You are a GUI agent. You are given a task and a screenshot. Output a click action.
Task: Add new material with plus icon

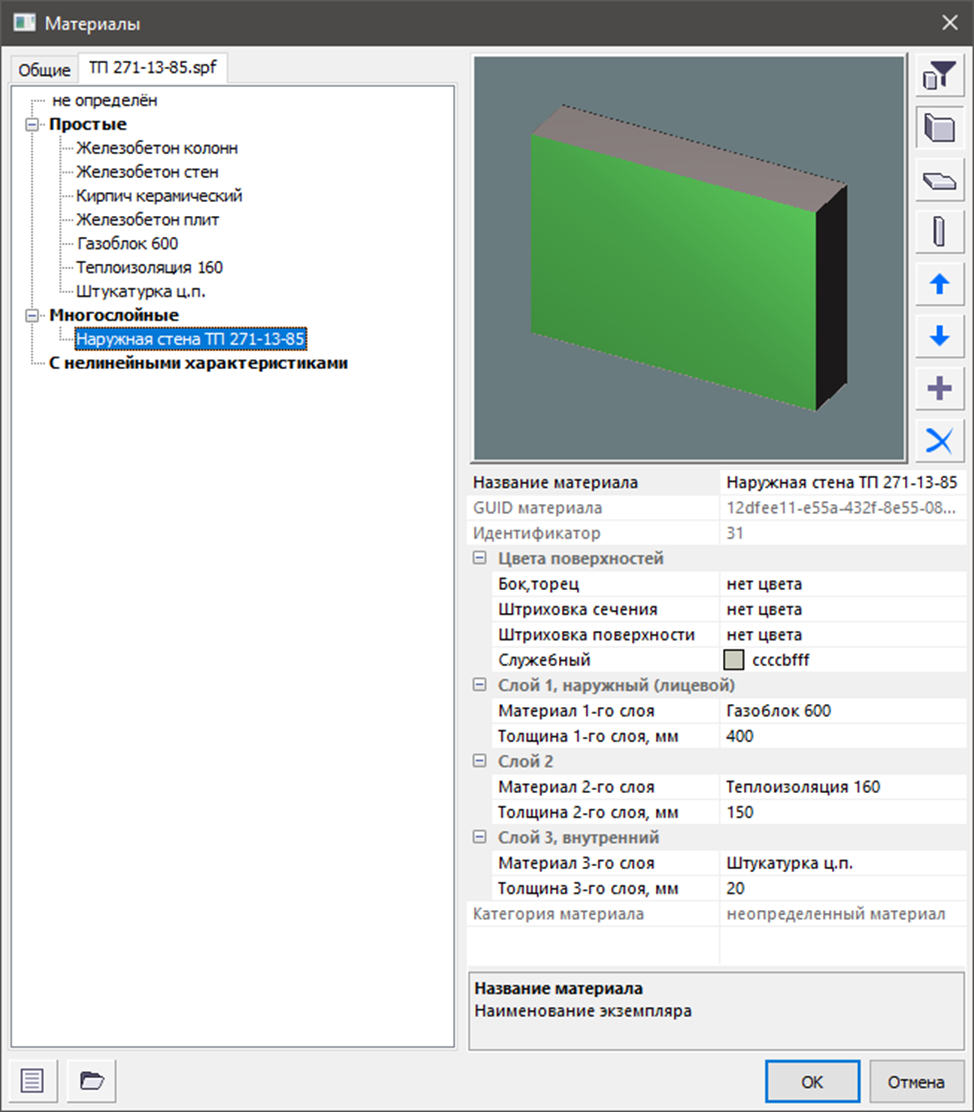(939, 388)
